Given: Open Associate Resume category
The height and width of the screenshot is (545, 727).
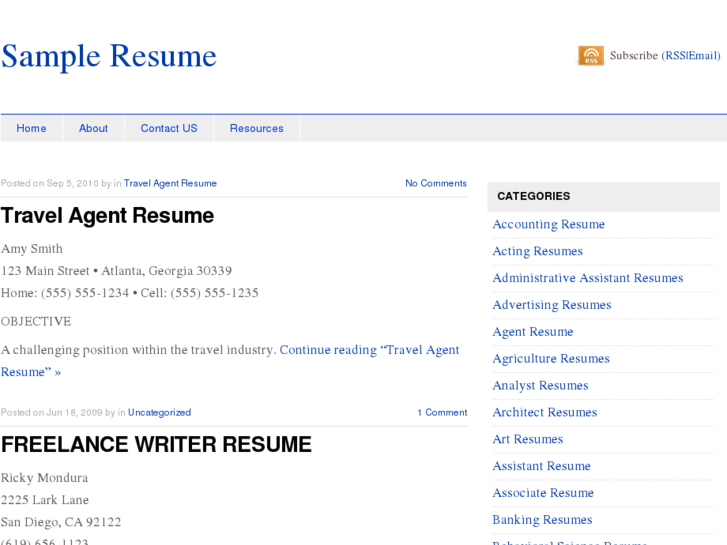Looking at the screenshot, I should 543,493.
